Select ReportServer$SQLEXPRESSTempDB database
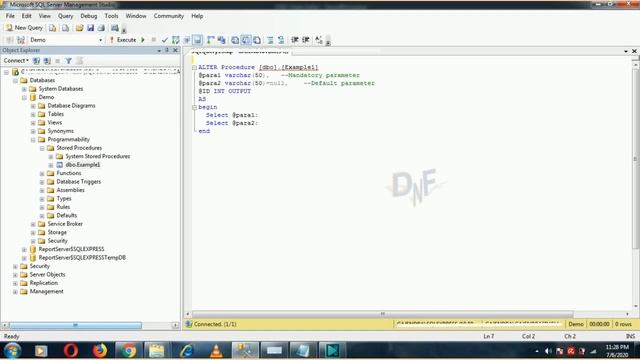This screenshot has height=360, width=640. [x=82, y=258]
